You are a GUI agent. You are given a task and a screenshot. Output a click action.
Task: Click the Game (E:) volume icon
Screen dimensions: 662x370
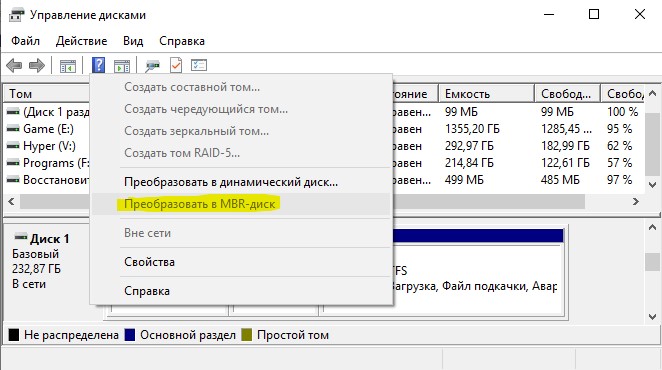coord(13,128)
